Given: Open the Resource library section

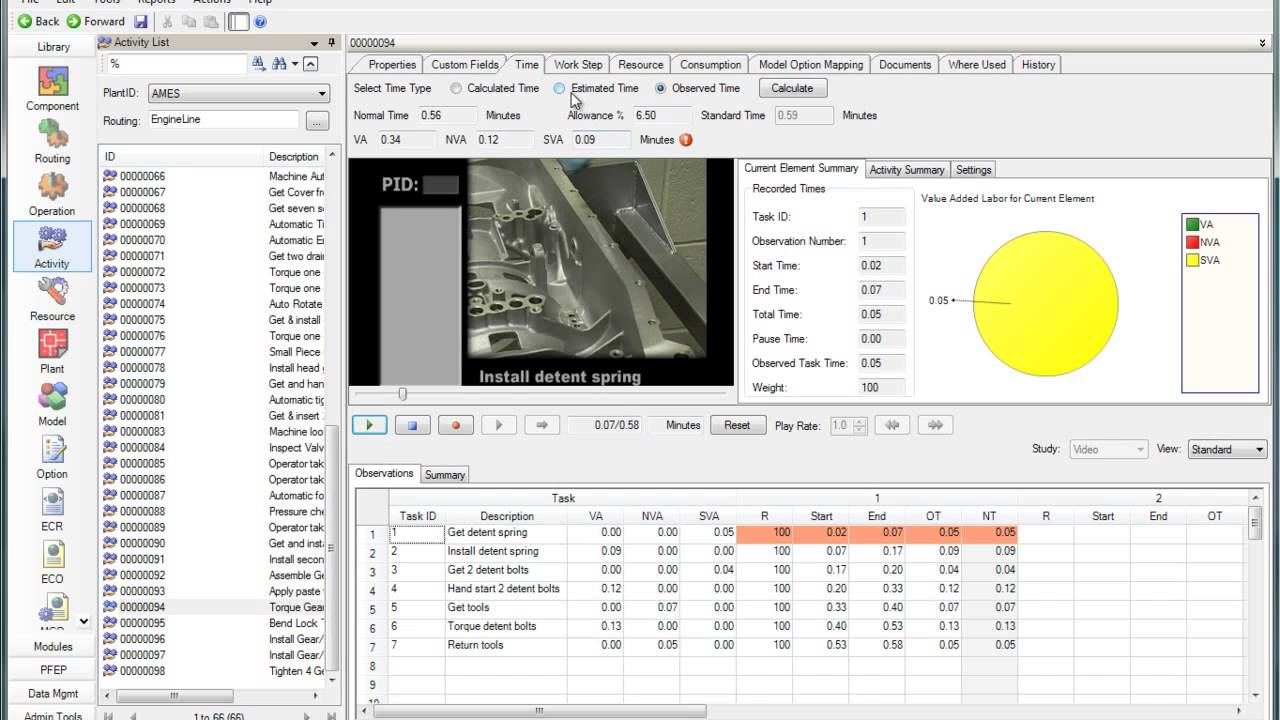Looking at the screenshot, I should (x=52, y=299).
